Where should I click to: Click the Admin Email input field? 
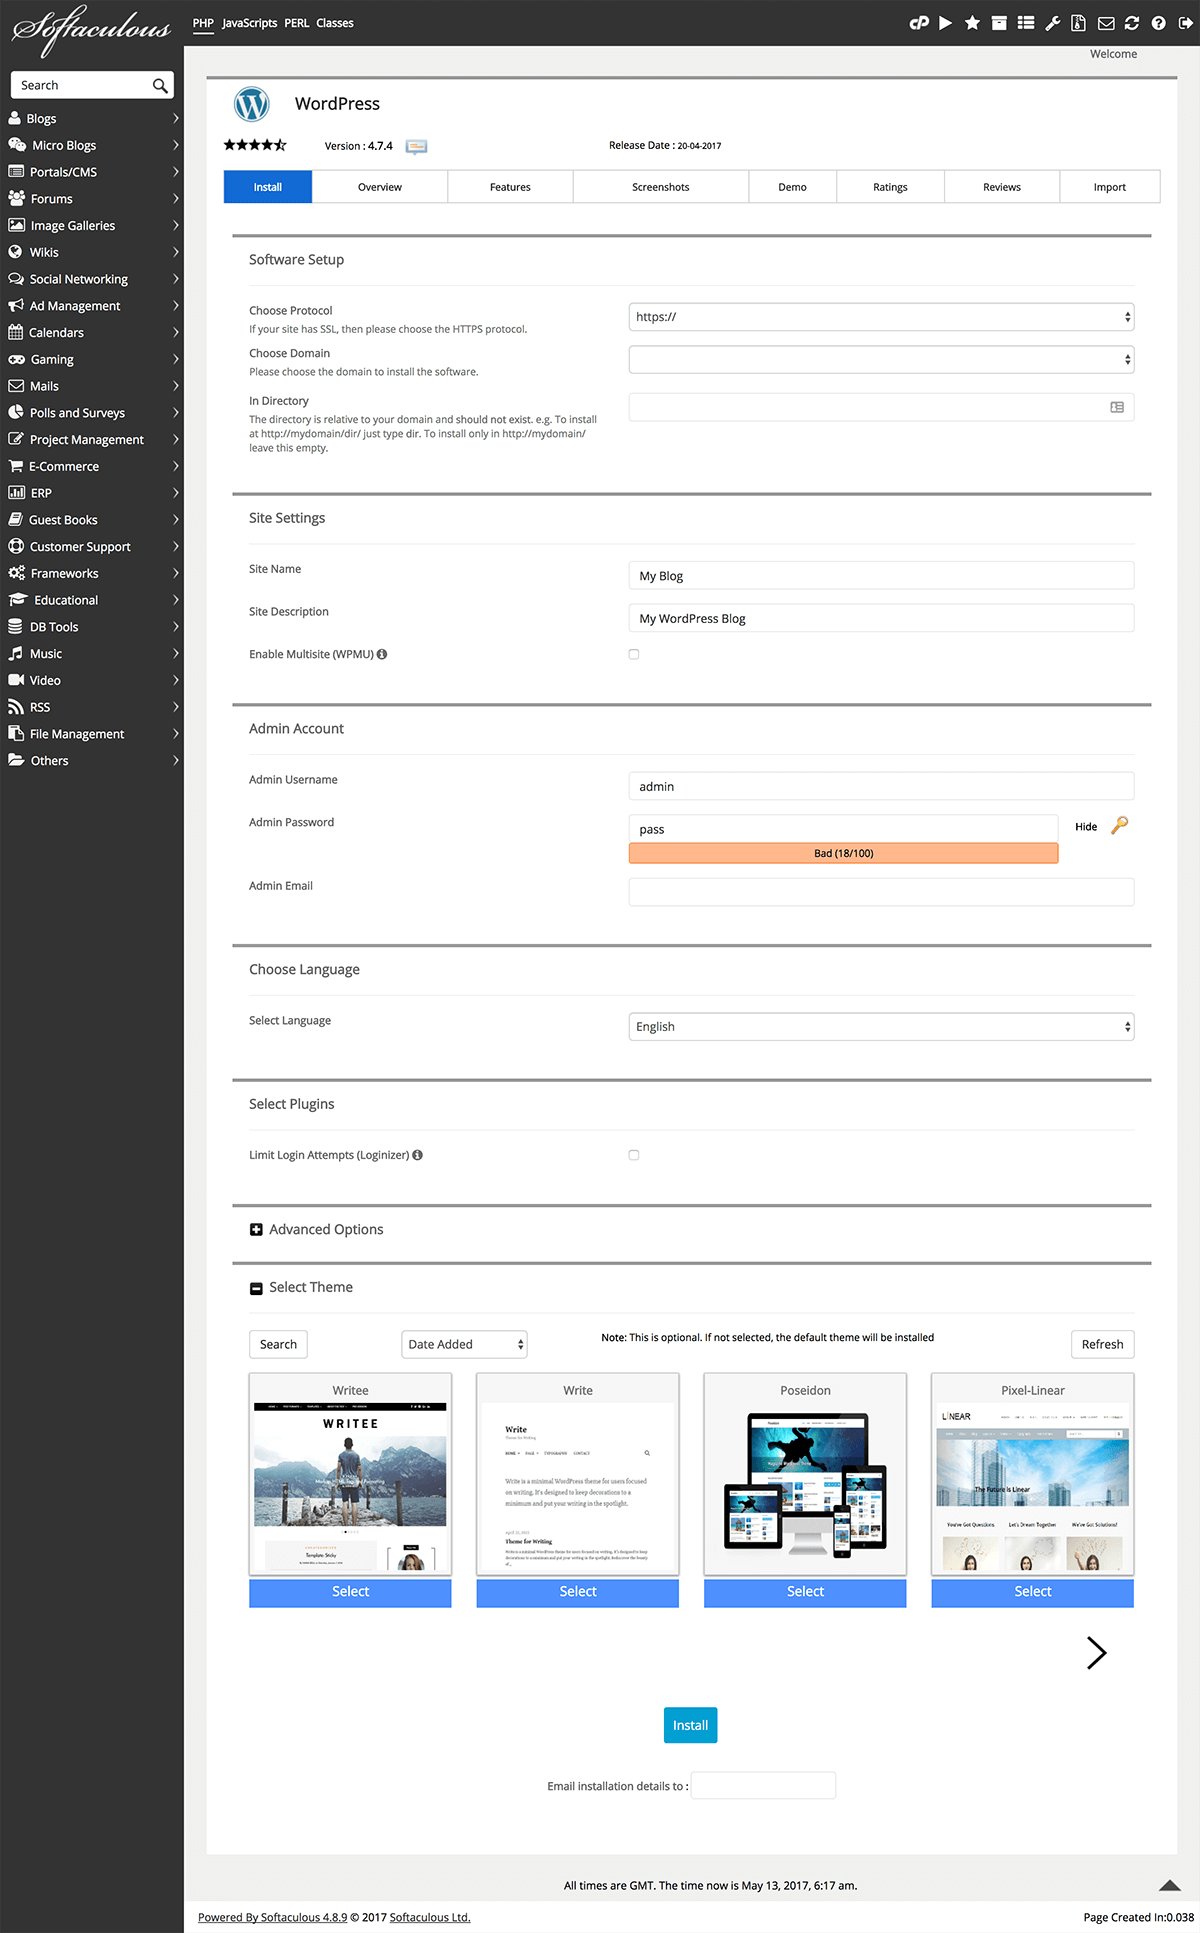pos(881,892)
